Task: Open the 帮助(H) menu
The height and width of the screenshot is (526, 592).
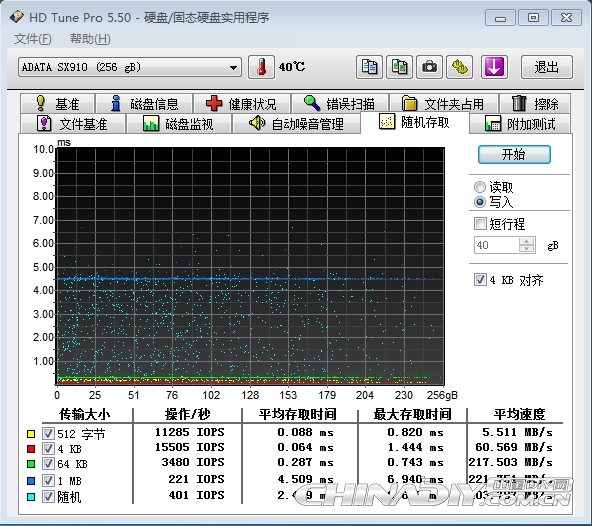Action: [x=90, y=39]
